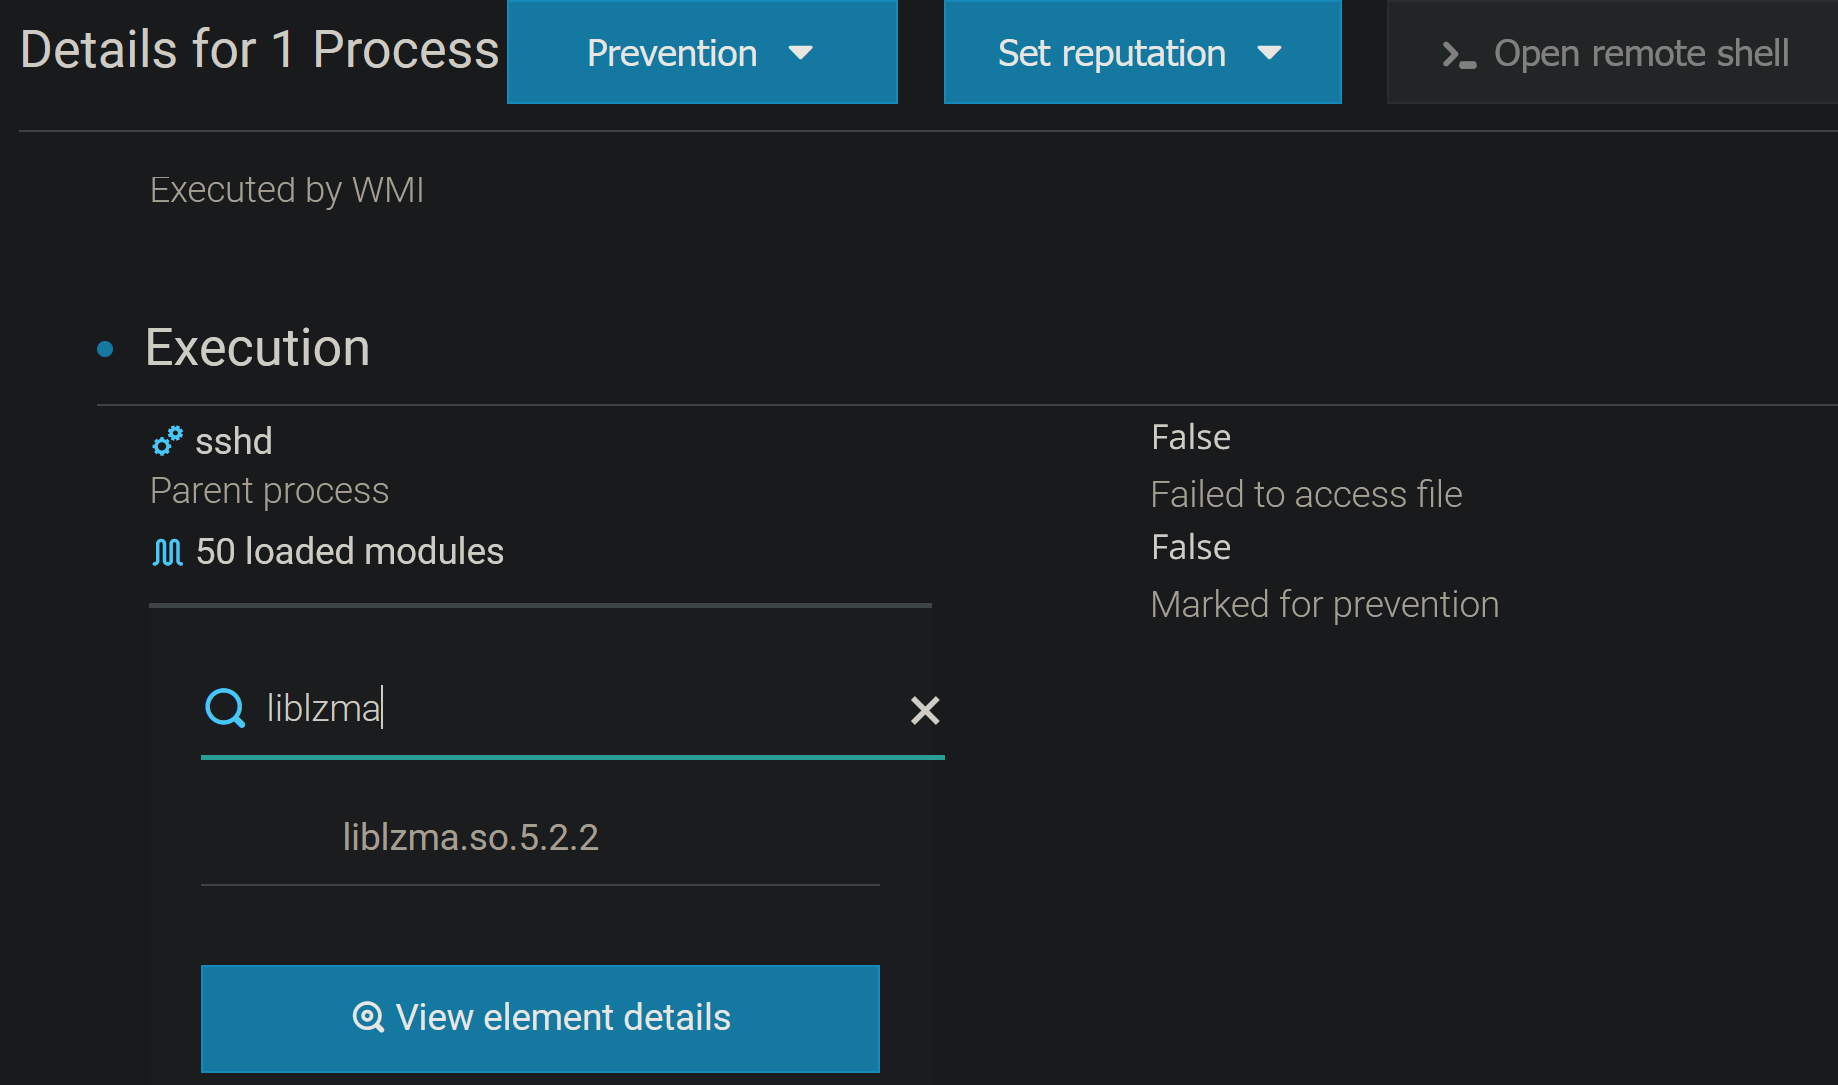Click inside the module search input field
This screenshot has height=1085, width=1838.
pos(550,708)
